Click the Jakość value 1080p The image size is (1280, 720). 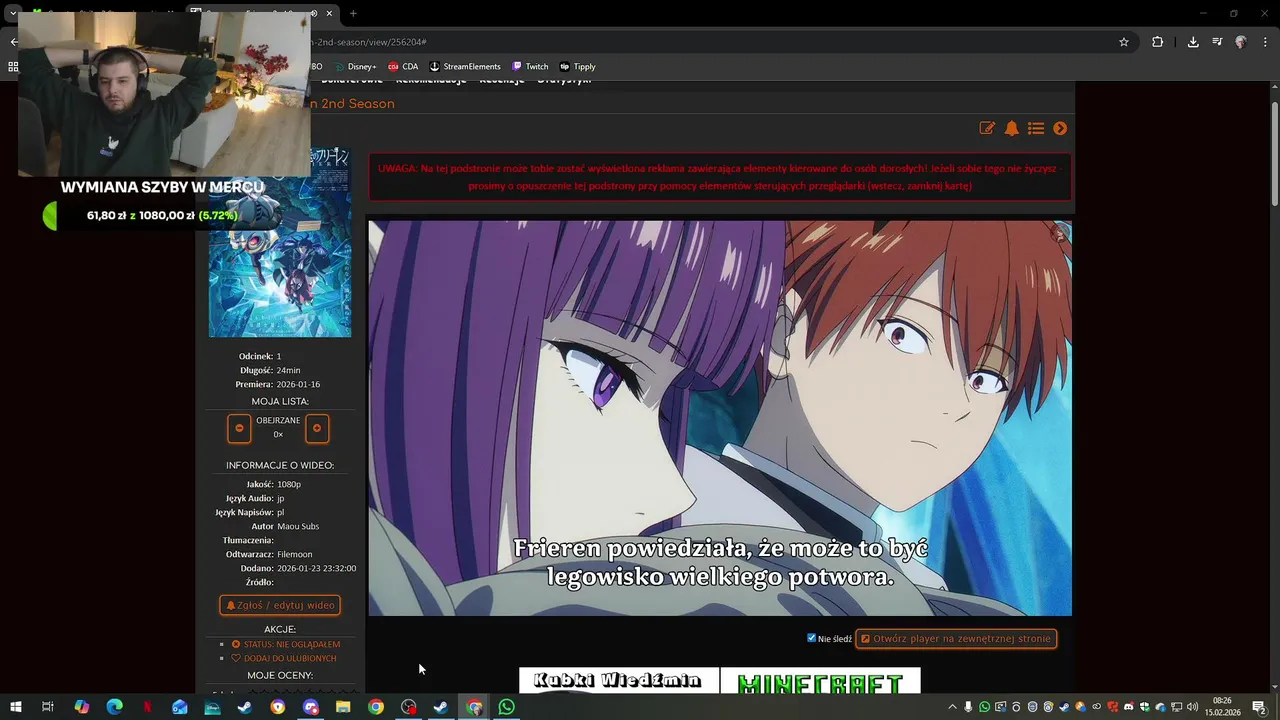pyautogui.click(x=289, y=484)
